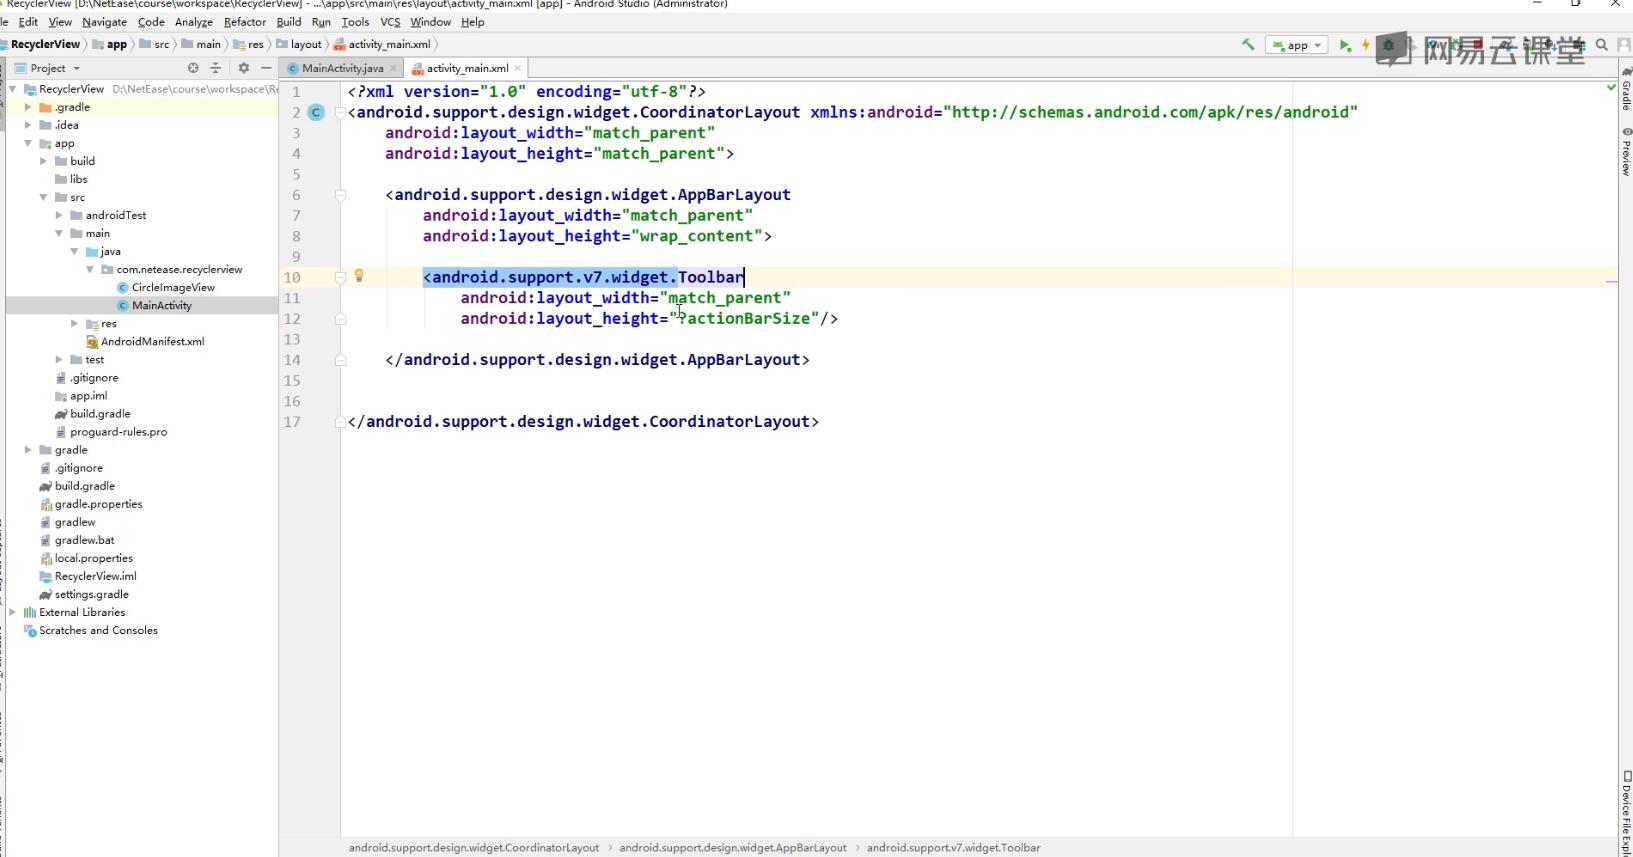Select AndroidManifest.xml in project tree
Viewport: 1633px width, 857px height.
152,341
